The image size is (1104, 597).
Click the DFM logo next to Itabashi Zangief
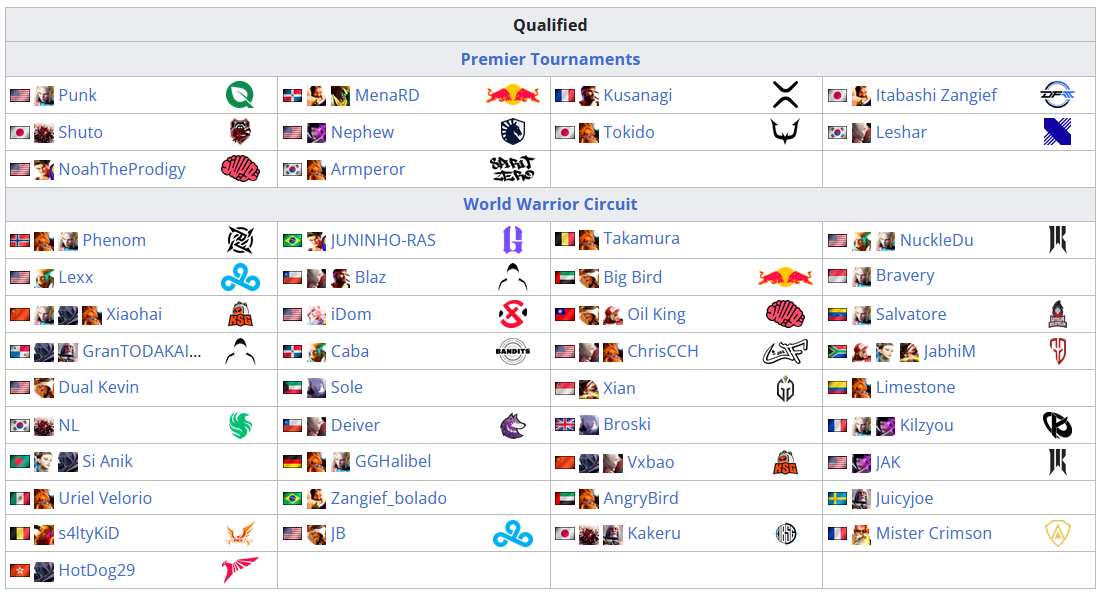[1057, 95]
